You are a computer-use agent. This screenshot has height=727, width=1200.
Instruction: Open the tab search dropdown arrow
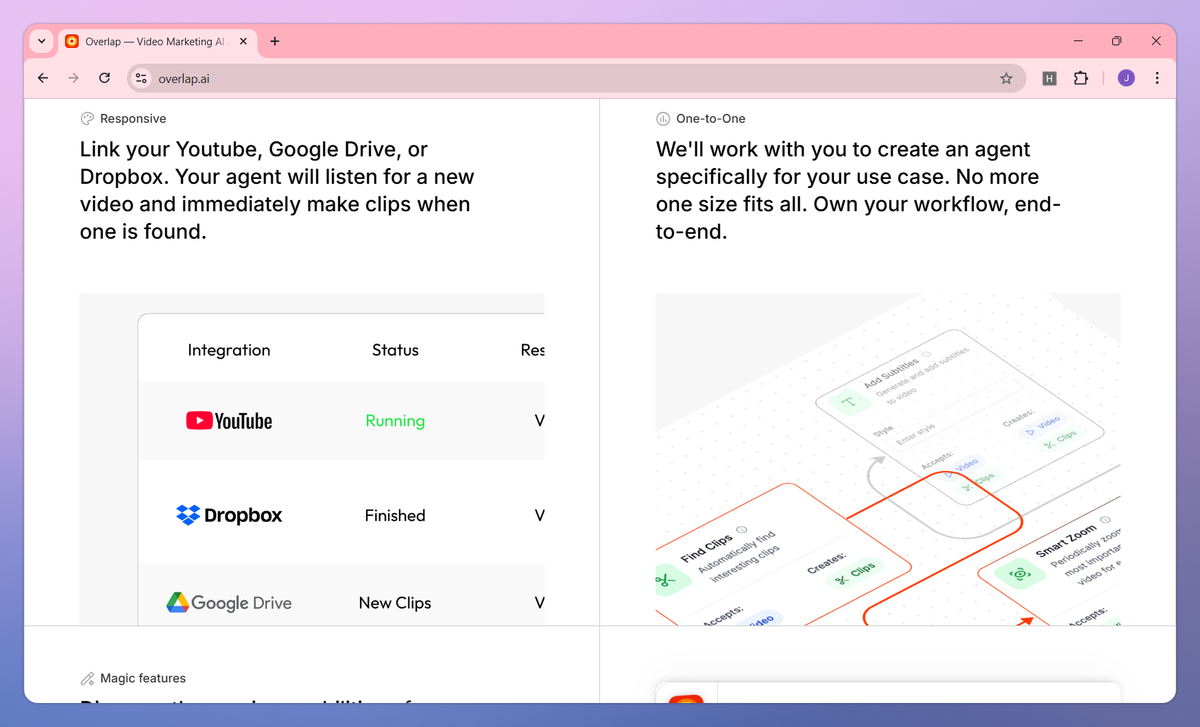[x=41, y=41]
